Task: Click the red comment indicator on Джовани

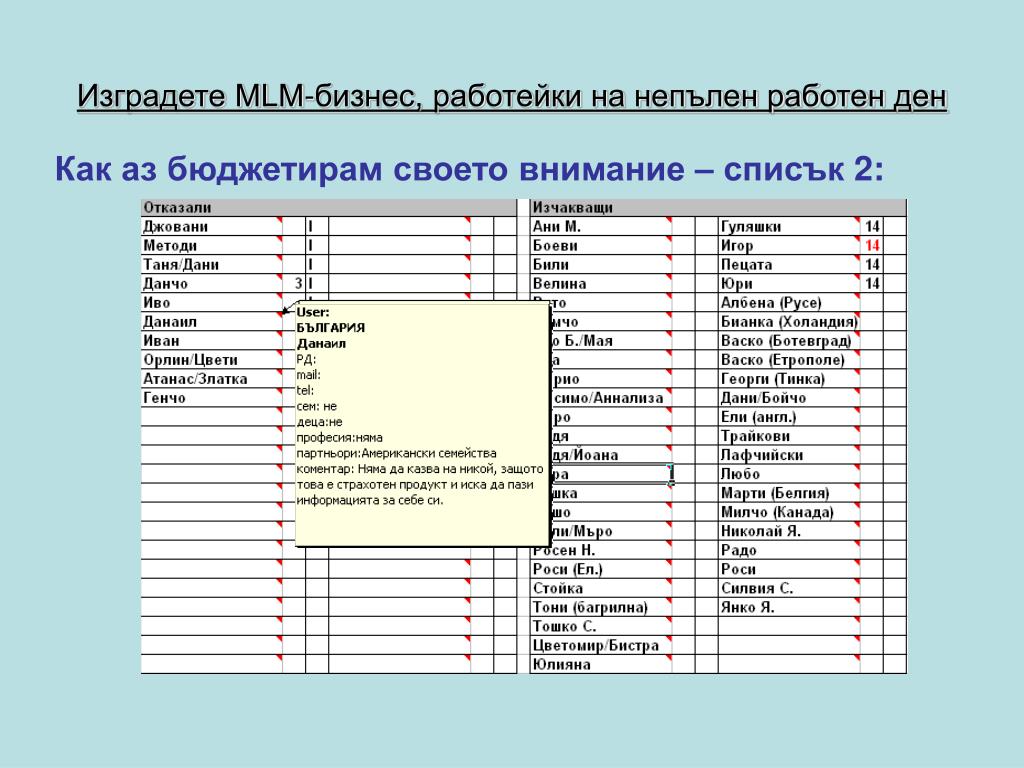Action: click(280, 221)
